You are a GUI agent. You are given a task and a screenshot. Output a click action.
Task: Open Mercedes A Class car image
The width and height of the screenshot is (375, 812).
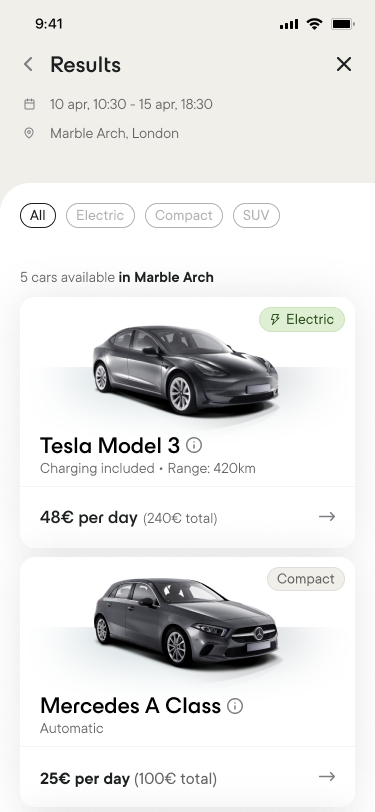185,622
